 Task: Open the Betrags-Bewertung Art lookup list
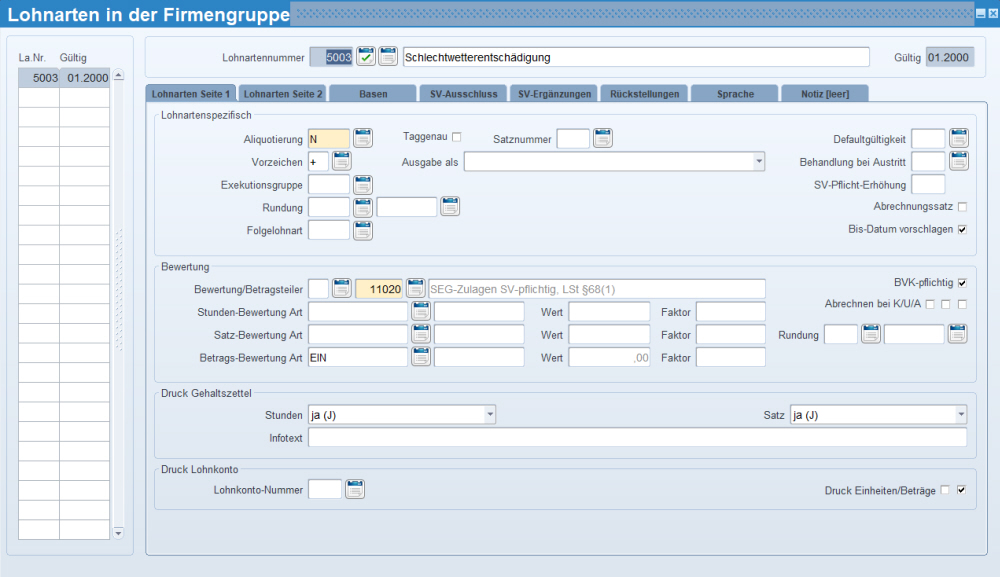click(x=421, y=357)
